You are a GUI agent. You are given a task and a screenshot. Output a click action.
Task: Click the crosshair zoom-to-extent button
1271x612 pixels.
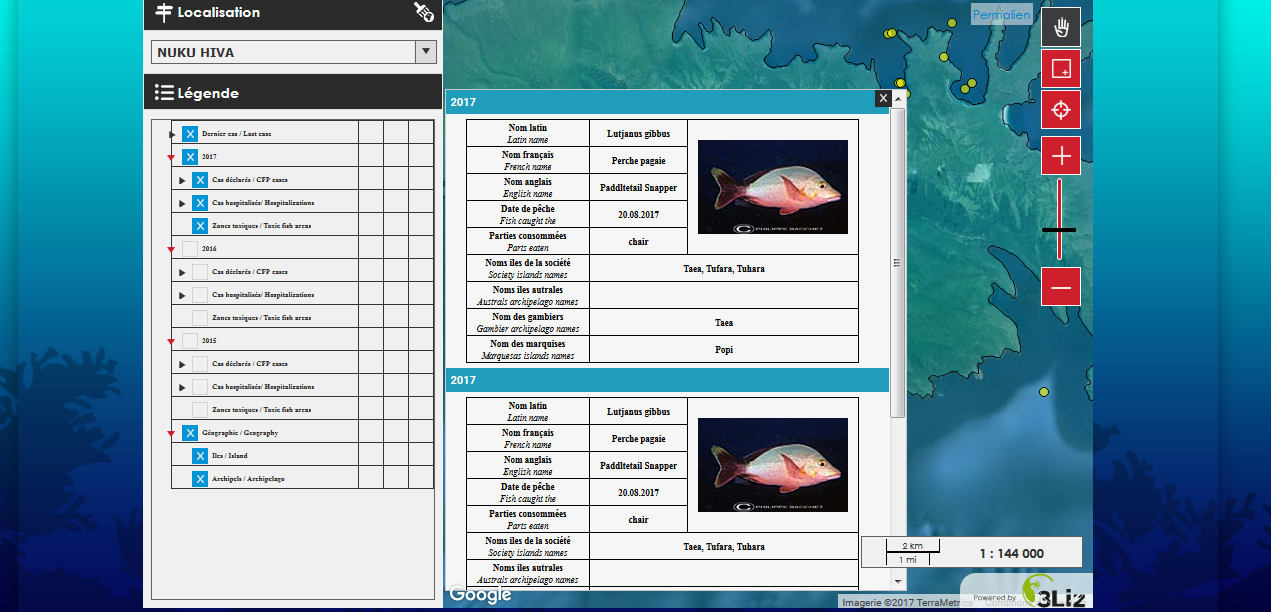pos(1061,109)
